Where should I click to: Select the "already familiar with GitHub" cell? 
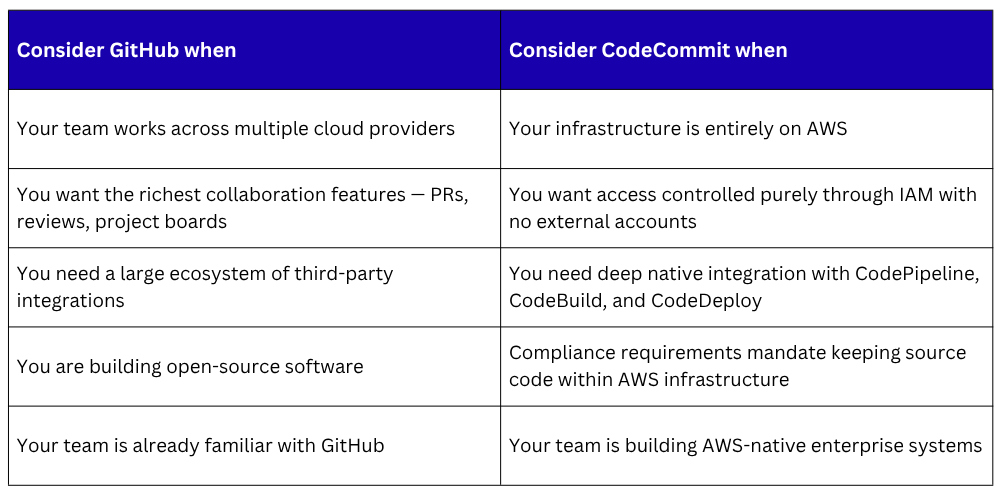click(254, 445)
